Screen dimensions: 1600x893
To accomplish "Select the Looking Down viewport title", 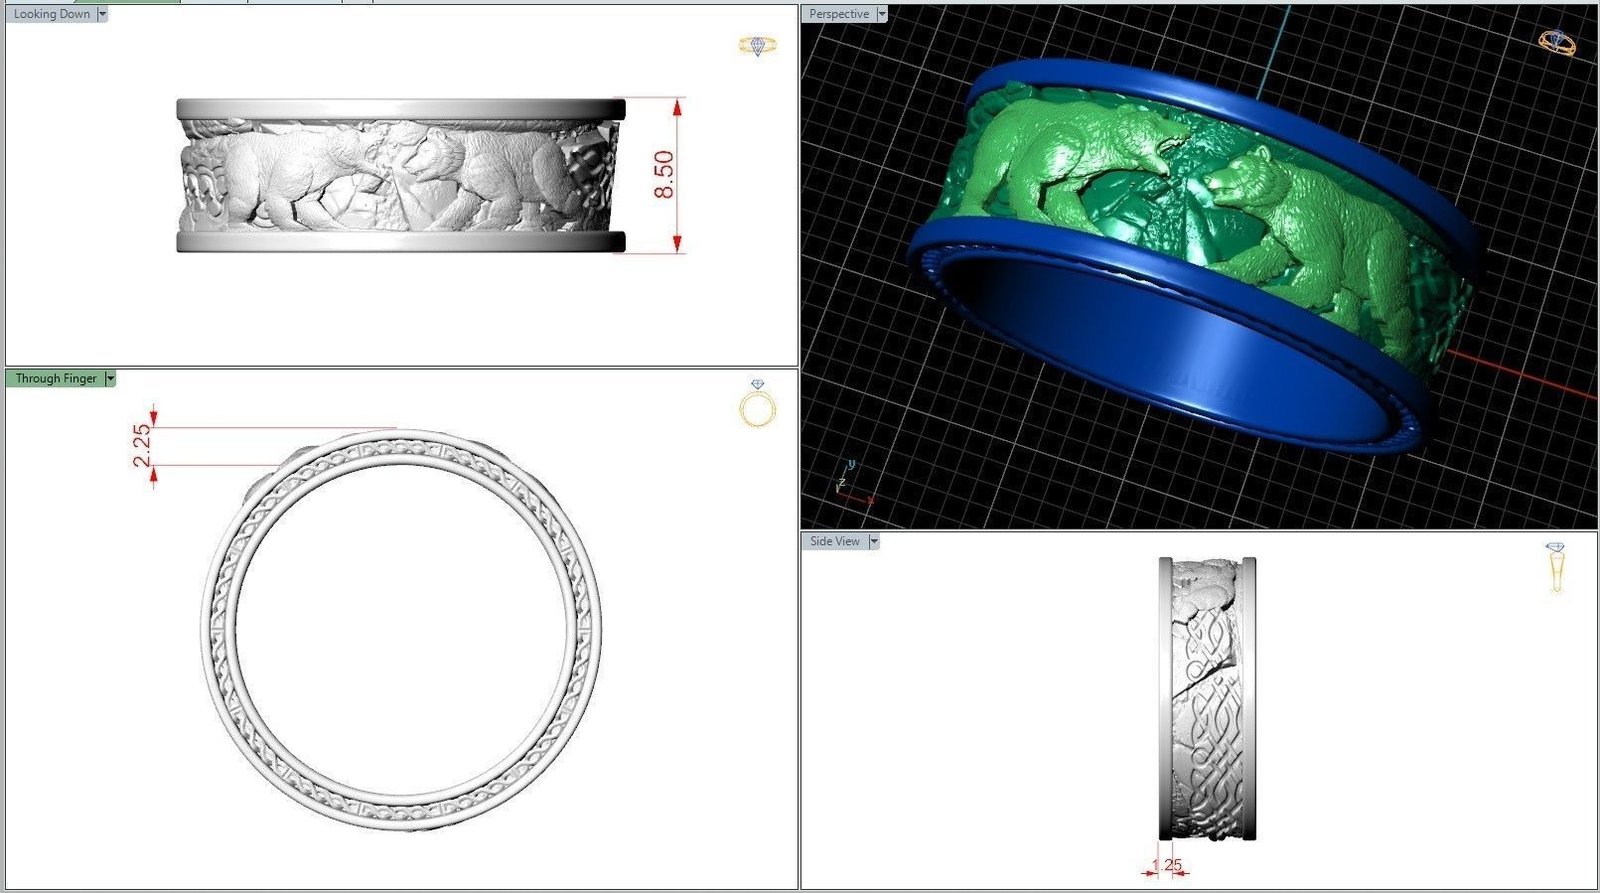I will [51, 14].
